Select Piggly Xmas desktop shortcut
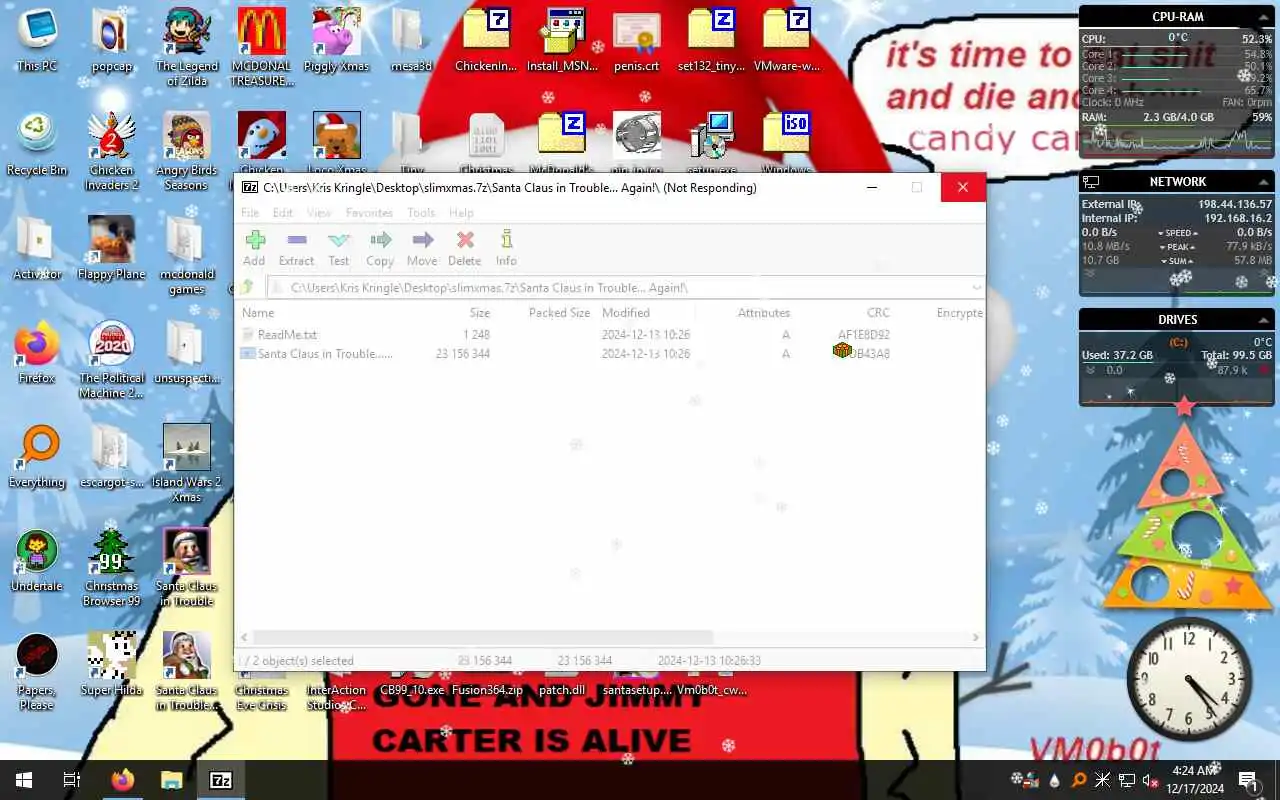The height and width of the screenshot is (800, 1280). pyautogui.click(x=337, y=41)
